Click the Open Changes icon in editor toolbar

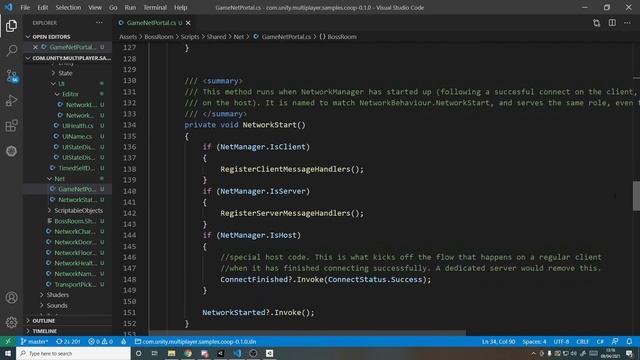pos(596,23)
